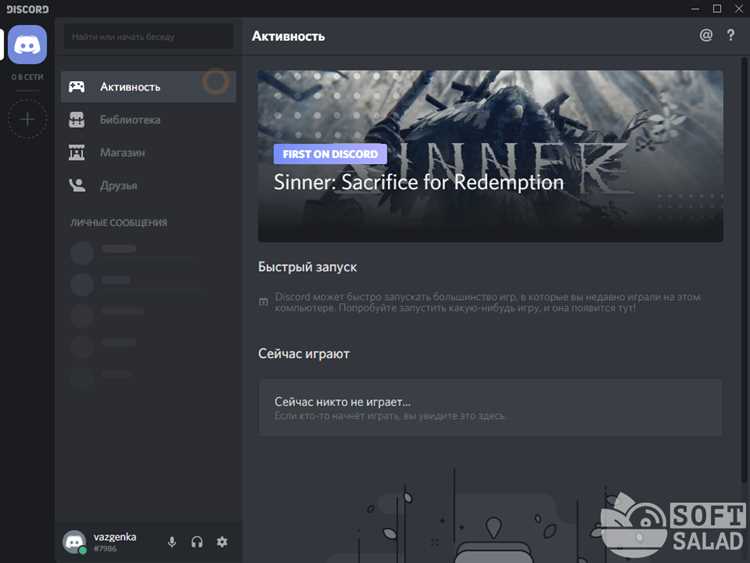750x563 pixels.
Task: Deafen audio with the headphones icon
Action: click(x=197, y=542)
